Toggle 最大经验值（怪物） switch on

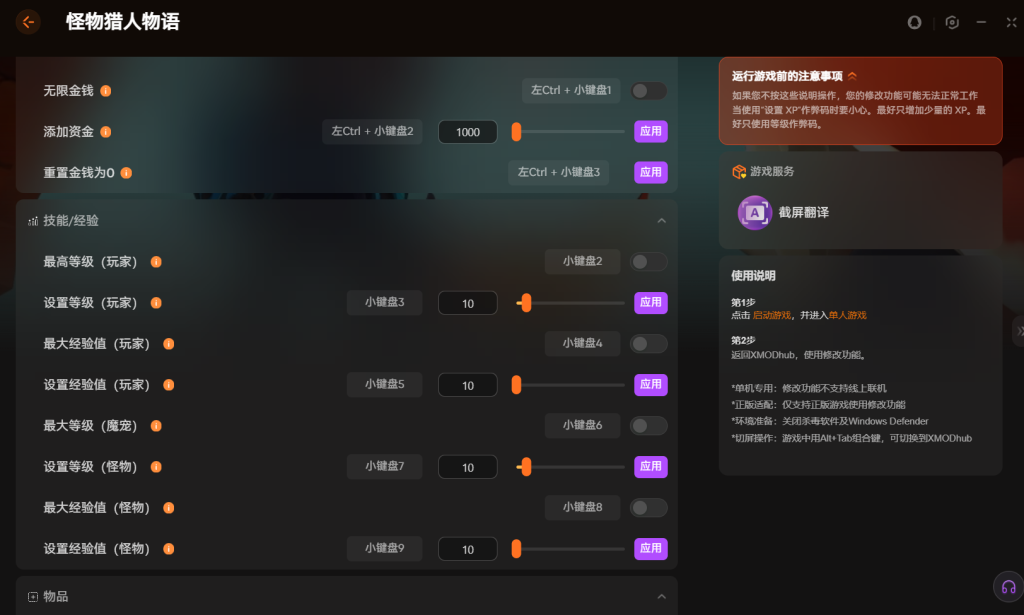pos(648,508)
